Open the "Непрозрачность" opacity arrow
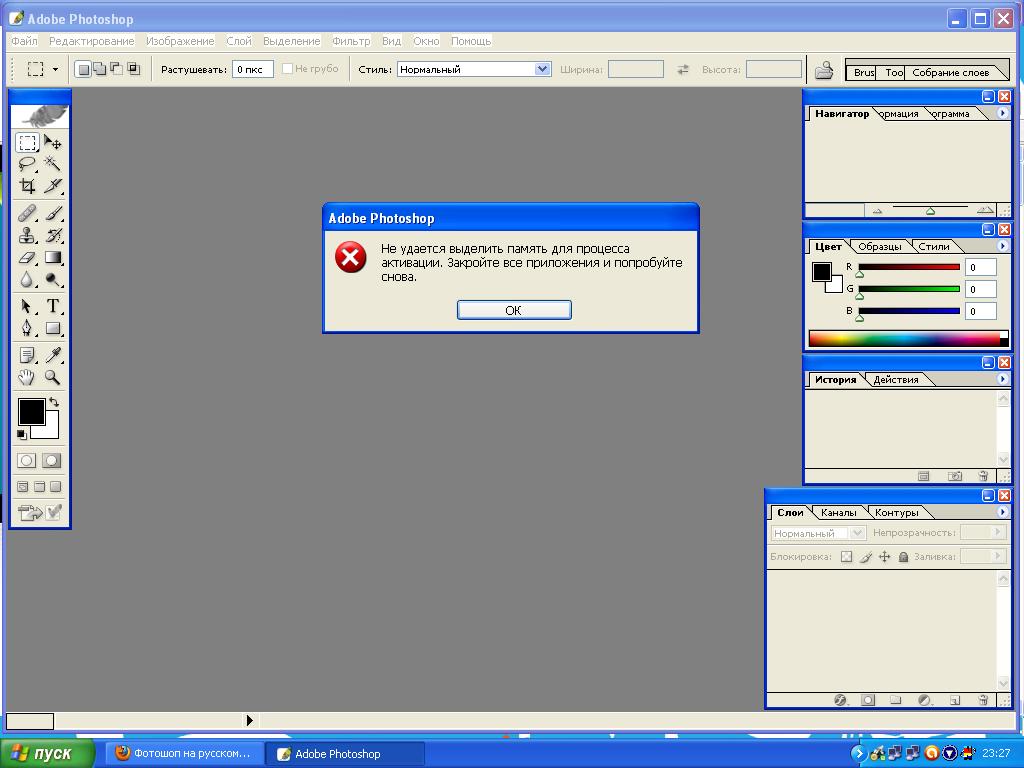Image resolution: width=1024 pixels, height=768 pixels. click(997, 532)
